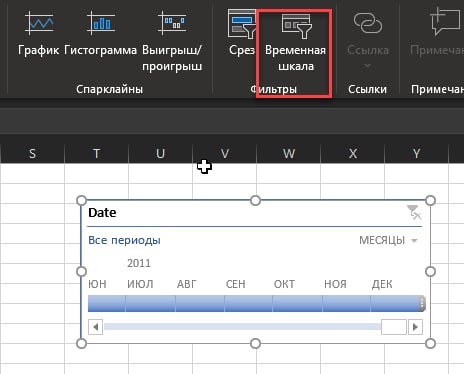Screen dimensions: 464x374
Task: Select the НОЯ month segment in timeline
Action: coord(347,303)
